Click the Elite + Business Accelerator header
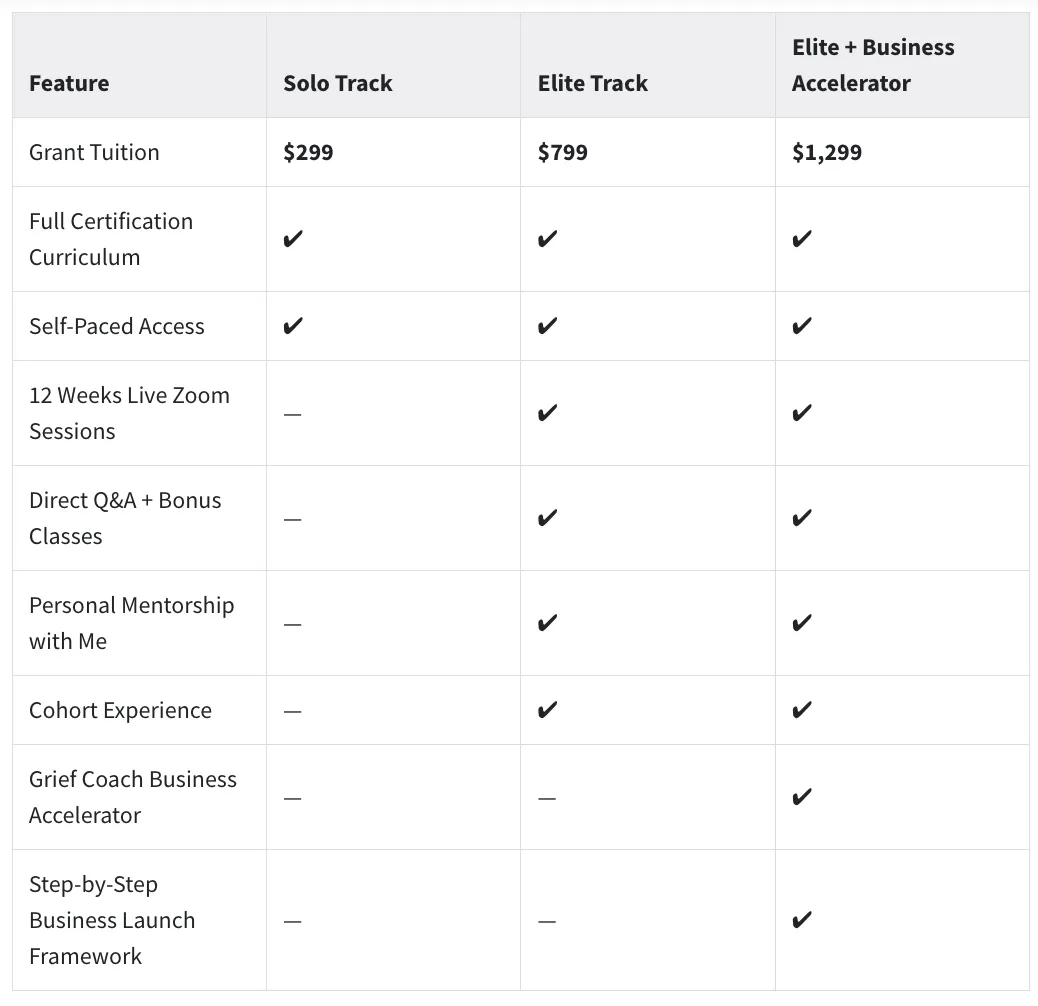 [x=872, y=65]
